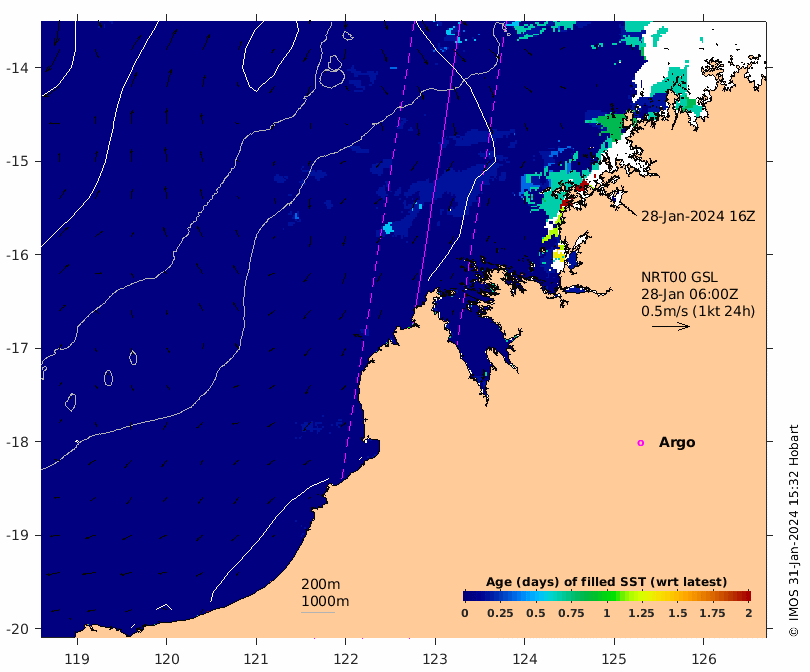Click the IMOS copyright timestamp text
The image size is (810, 672).
(794, 530)
